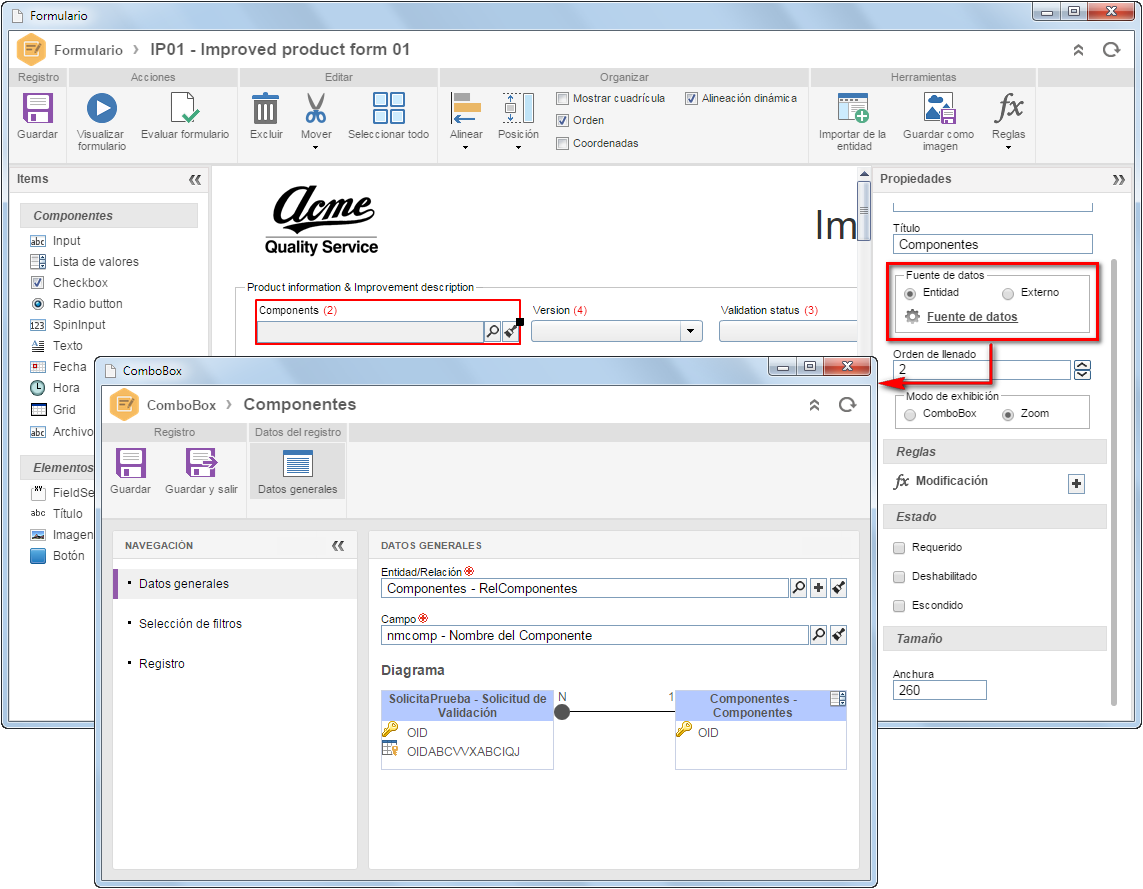
Task: Click search icon next to Entidad/Relación field
Action: [x=799, y=588]
